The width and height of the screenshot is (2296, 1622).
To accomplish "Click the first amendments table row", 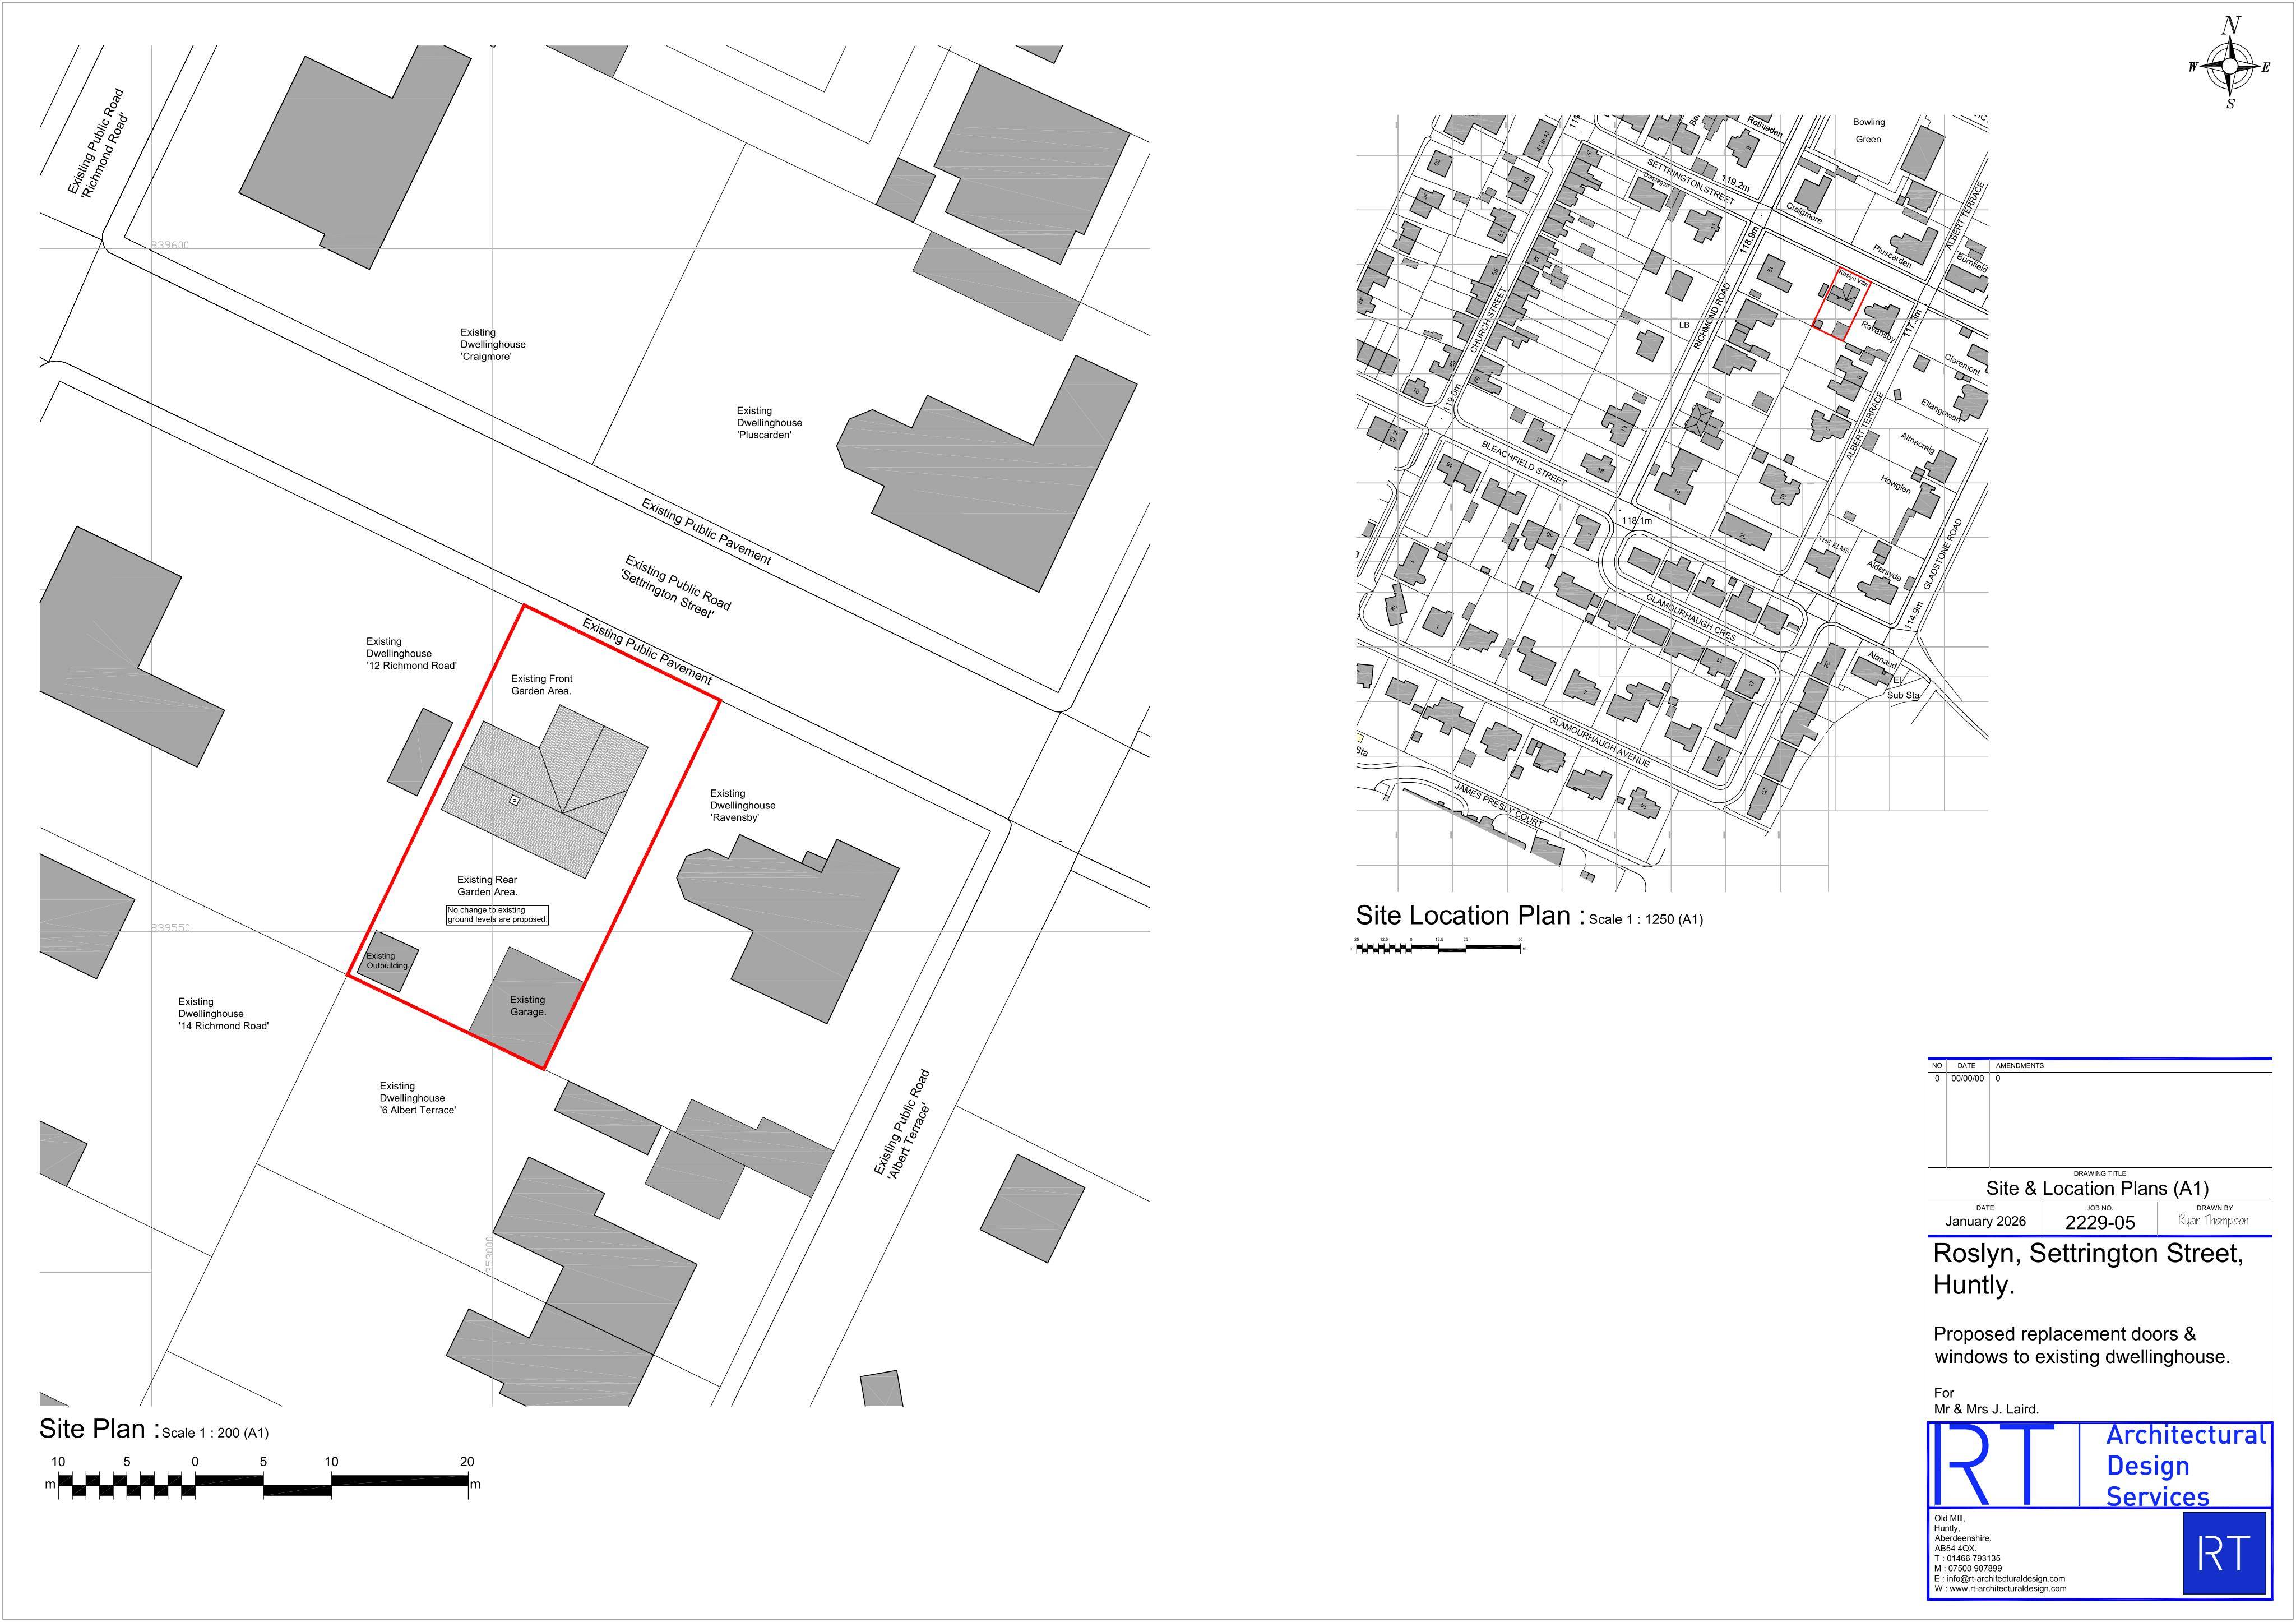I will [2099, 1079].
